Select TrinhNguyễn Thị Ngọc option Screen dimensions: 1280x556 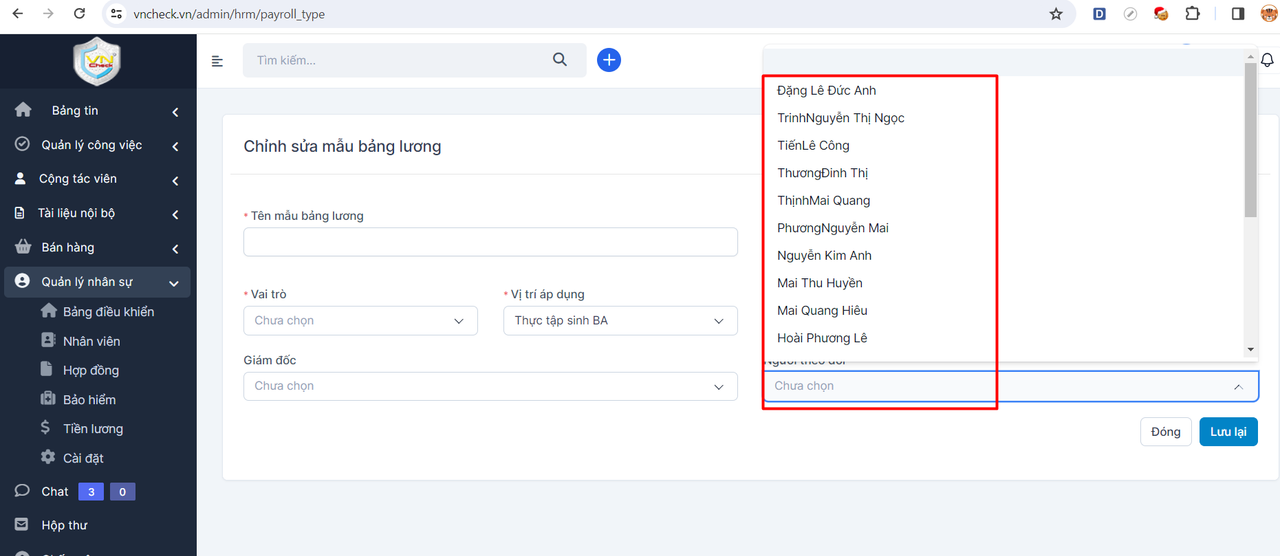tap(1003, 118)
